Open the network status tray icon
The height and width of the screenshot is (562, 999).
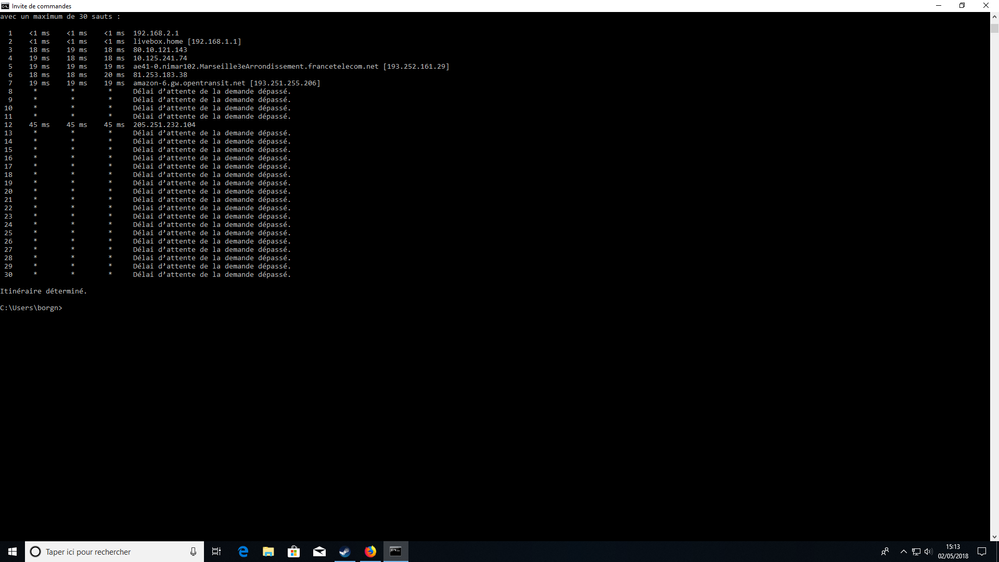(x=916, y=552)
